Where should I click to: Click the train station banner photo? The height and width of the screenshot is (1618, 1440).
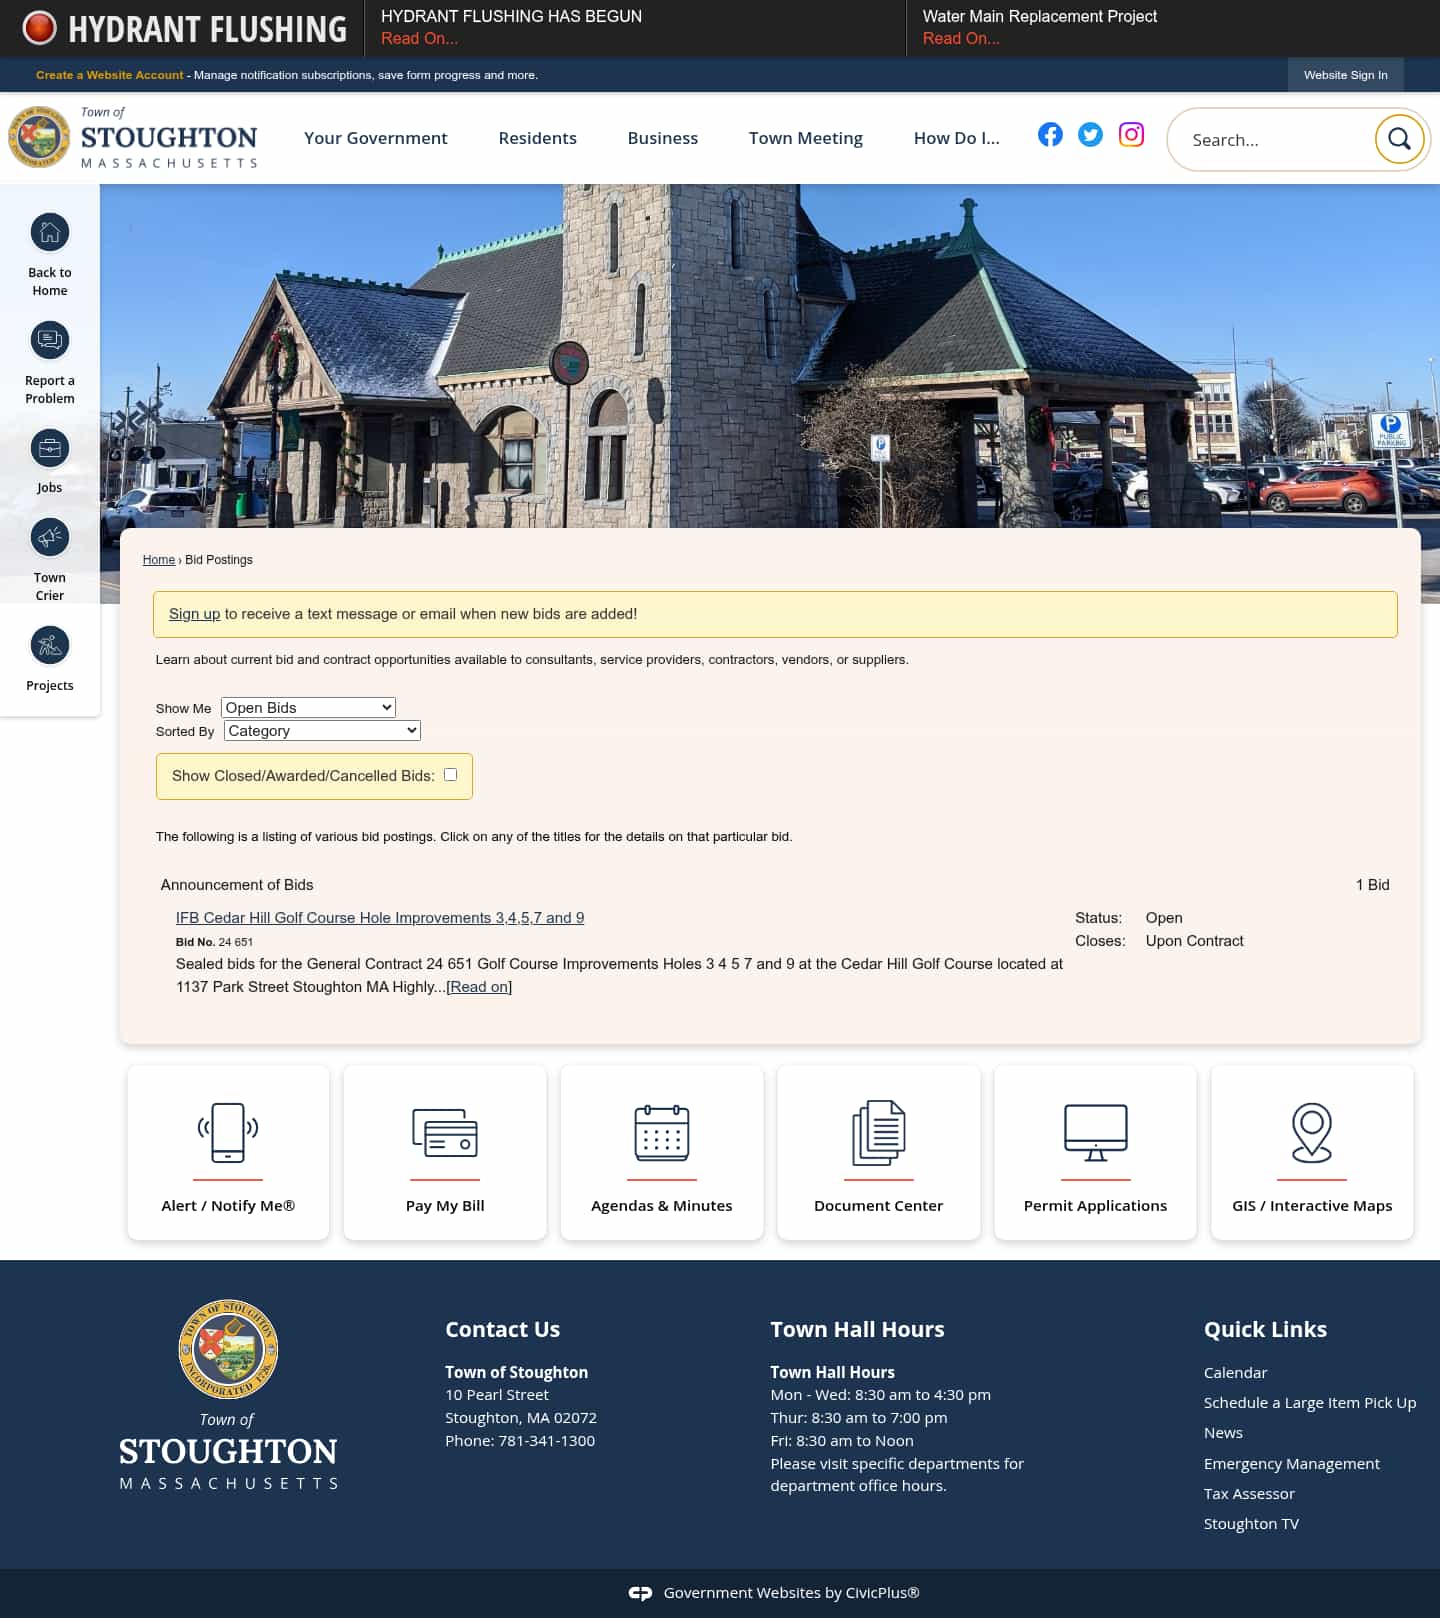point(770,356)
